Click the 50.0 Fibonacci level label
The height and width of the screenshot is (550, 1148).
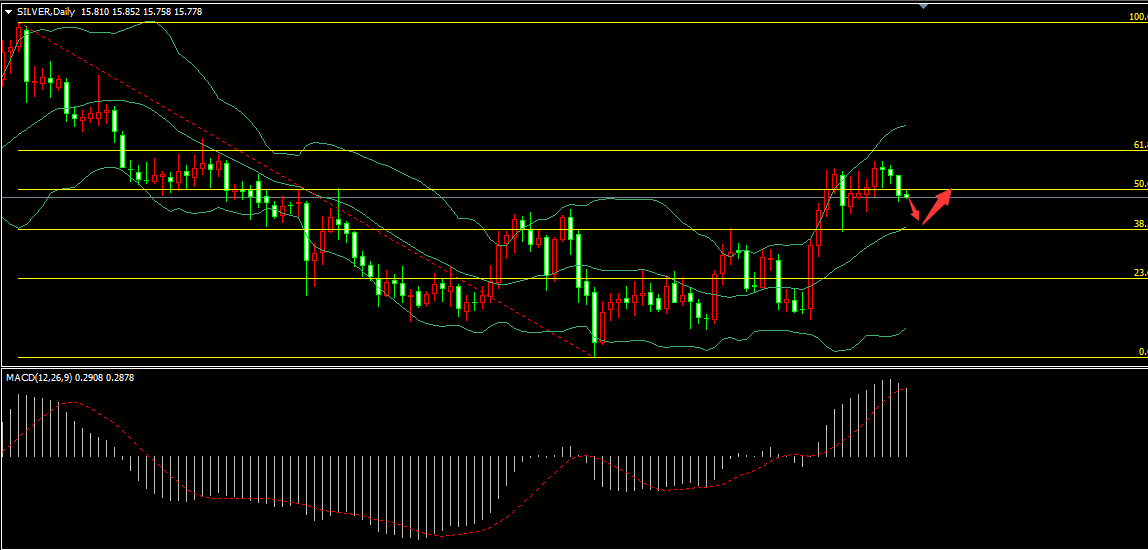1139,184
